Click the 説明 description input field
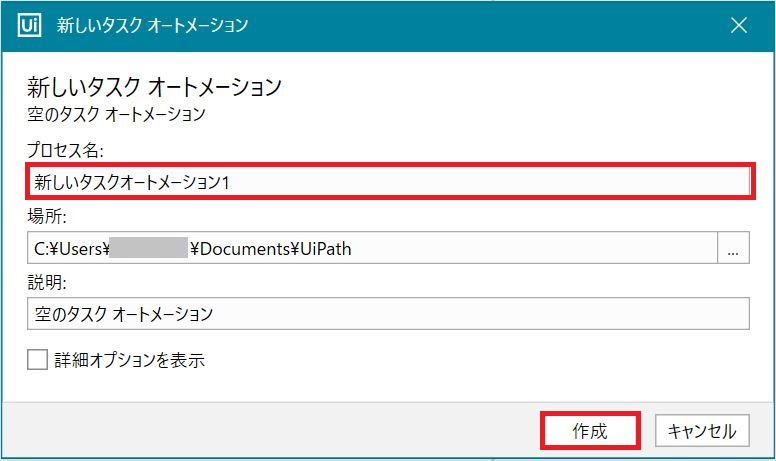Image resolution: width=776 pixels, height=461 pixels. 388,314
